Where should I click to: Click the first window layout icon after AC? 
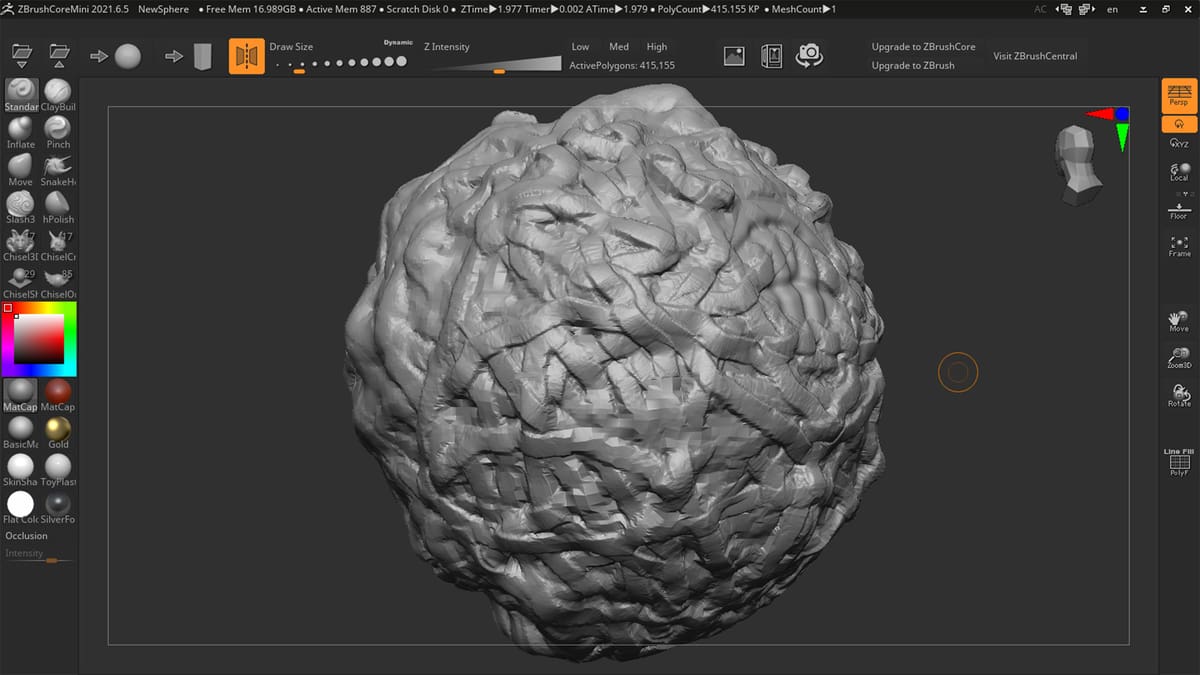click(1062, 9)
